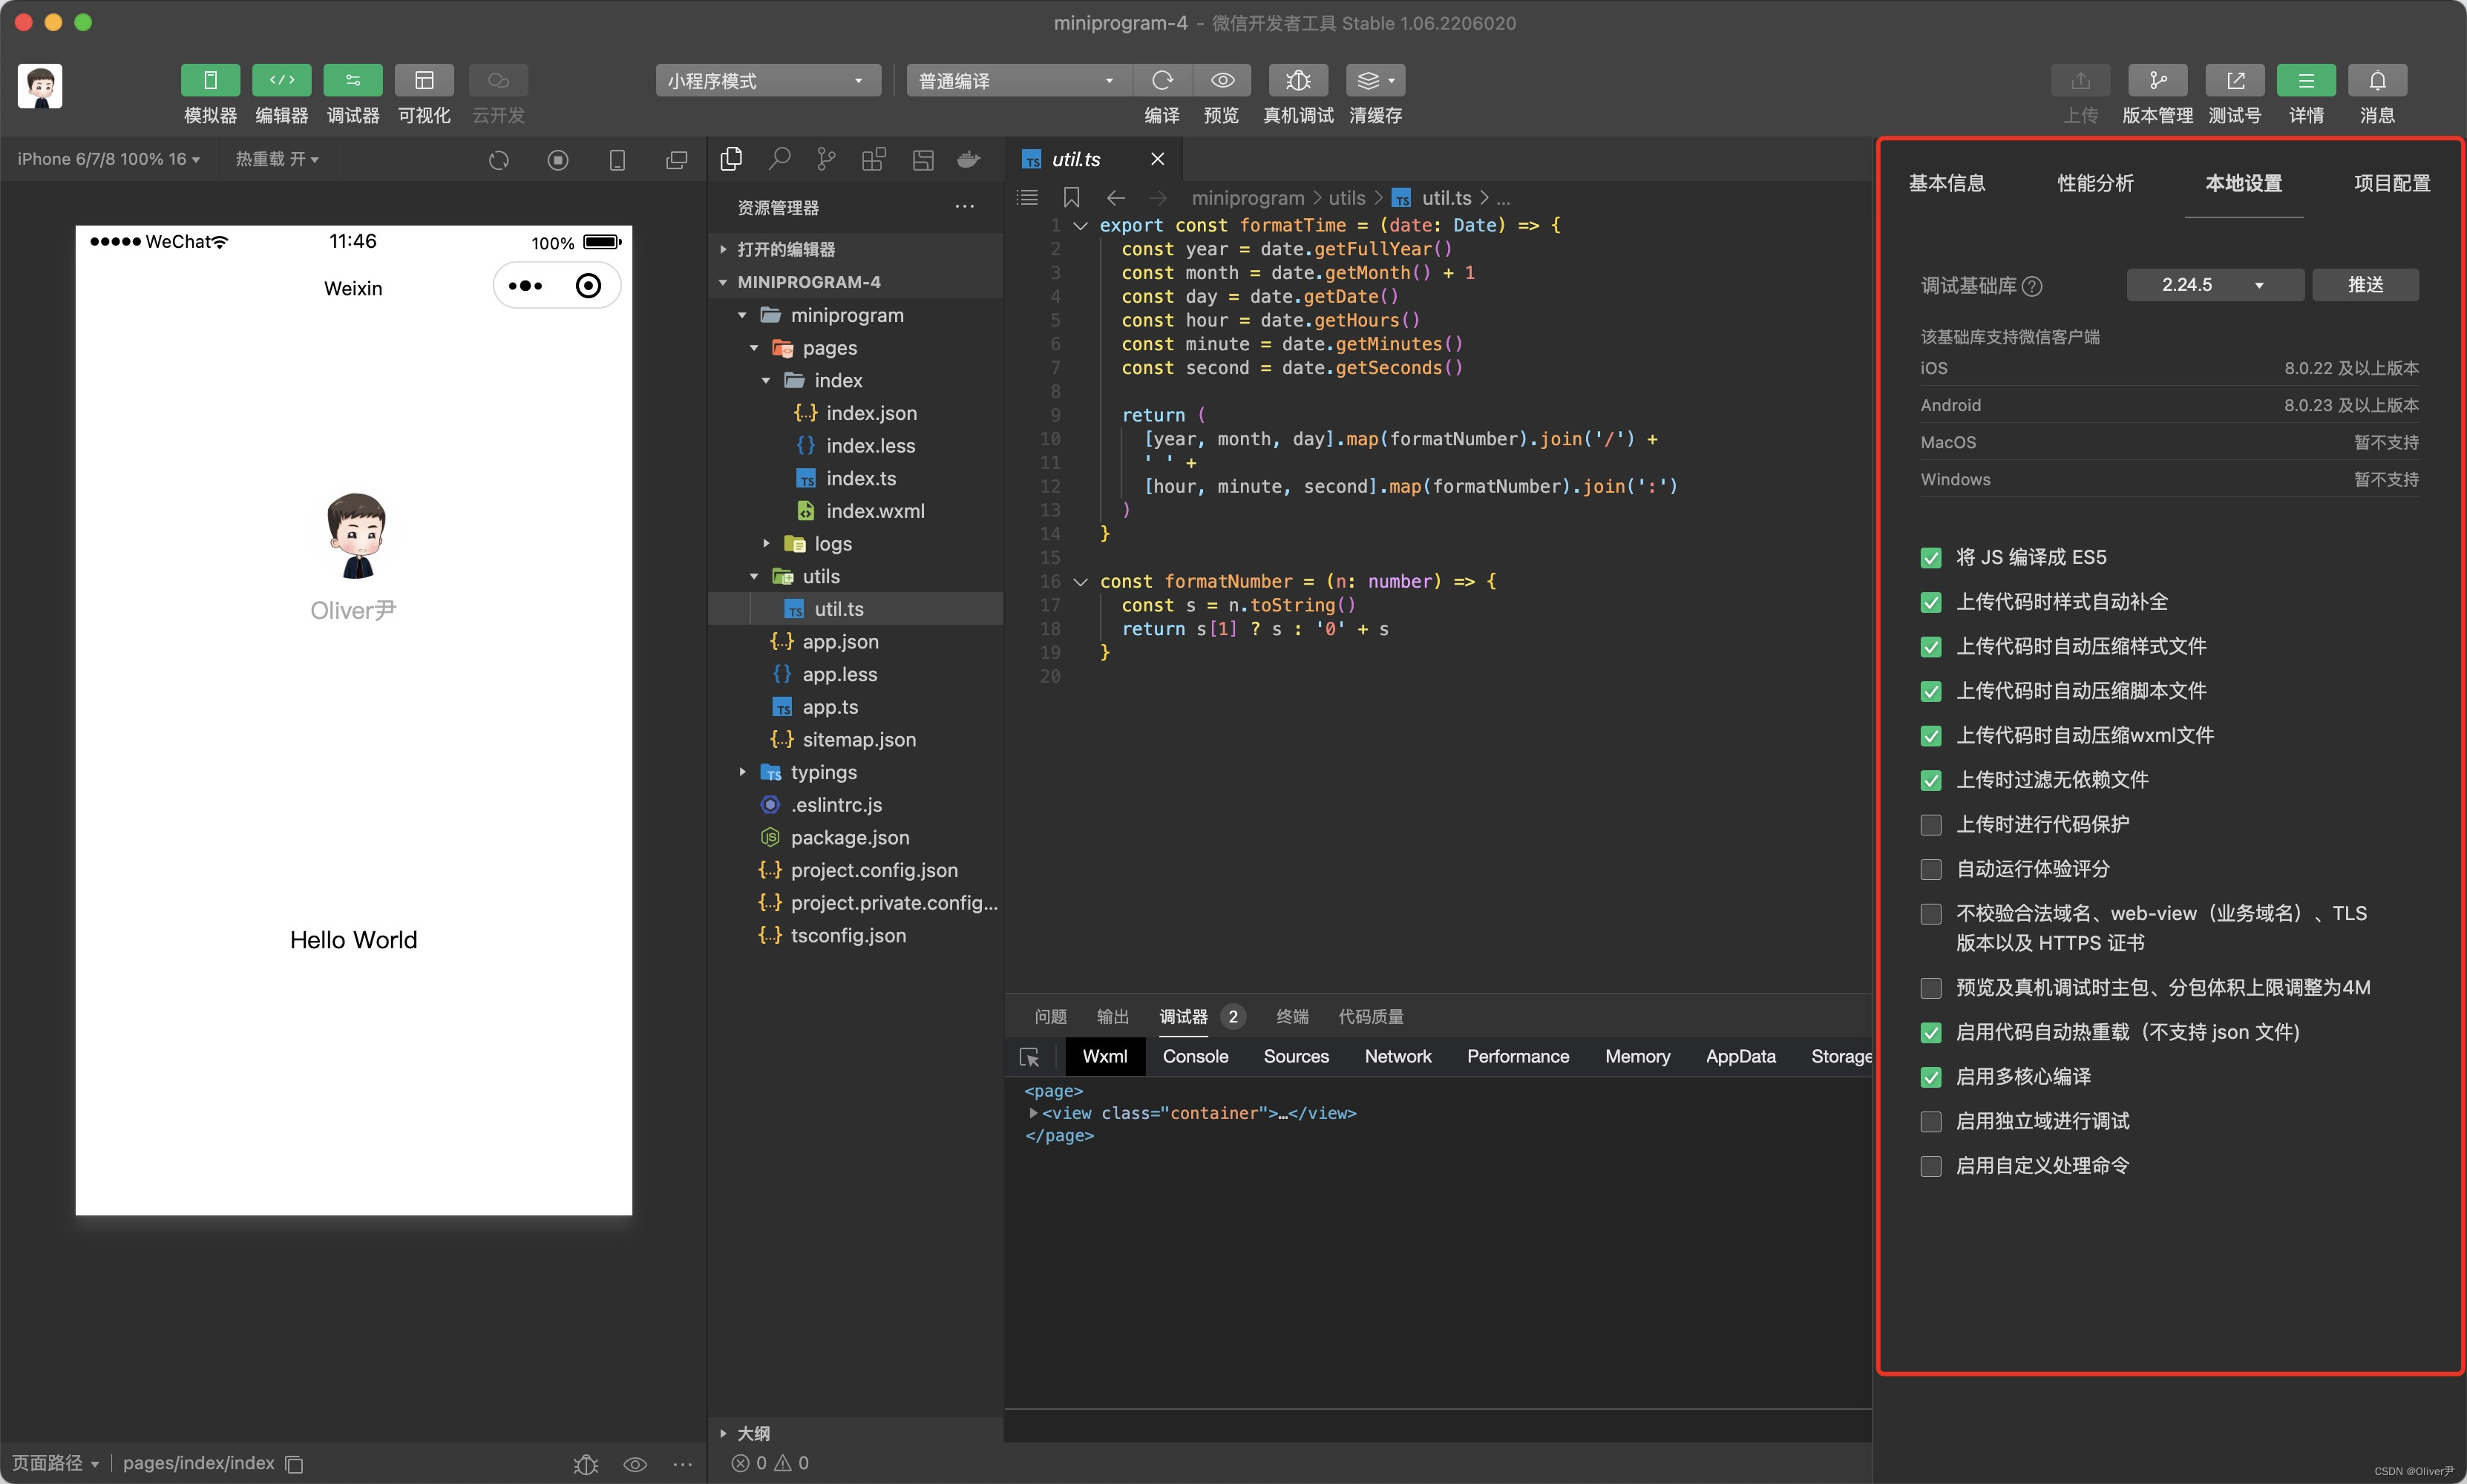
Task: Expand the 打开的编辑器 section
Action: click(855, 249)
